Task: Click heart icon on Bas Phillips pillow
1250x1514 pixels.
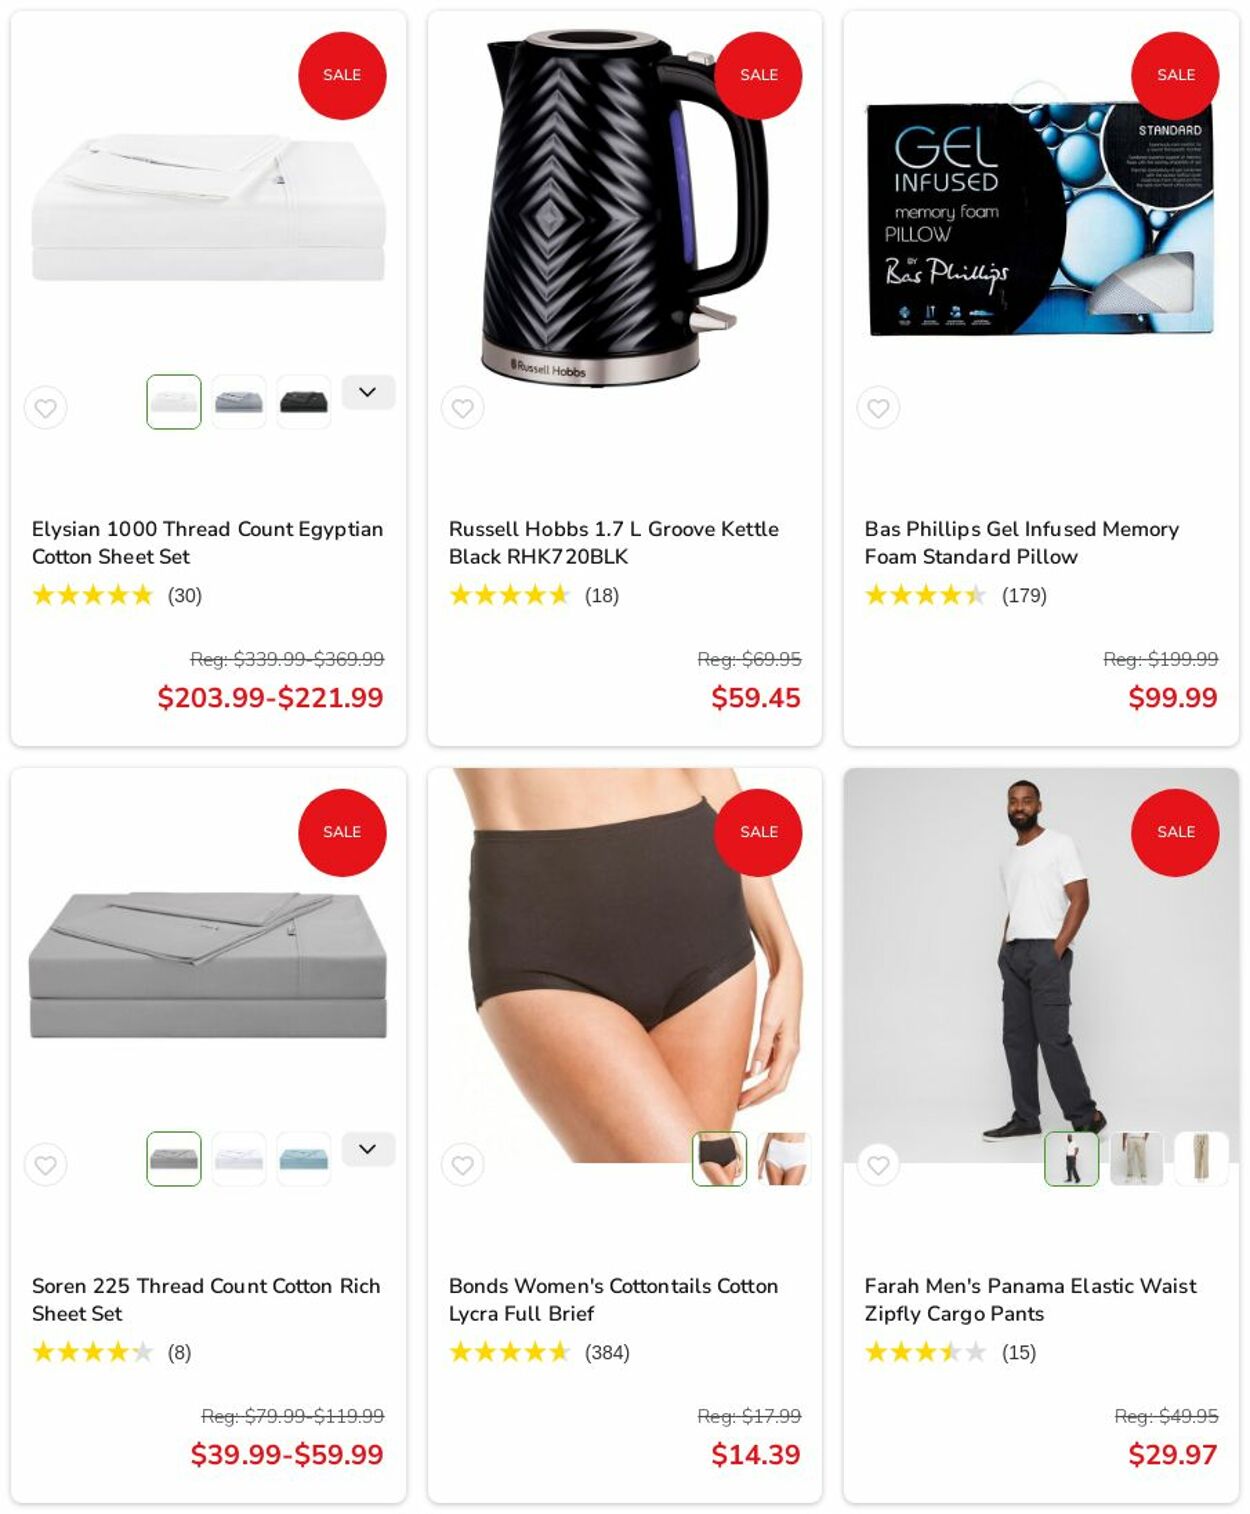Action: pyautogui.click(x=878, y=408)
